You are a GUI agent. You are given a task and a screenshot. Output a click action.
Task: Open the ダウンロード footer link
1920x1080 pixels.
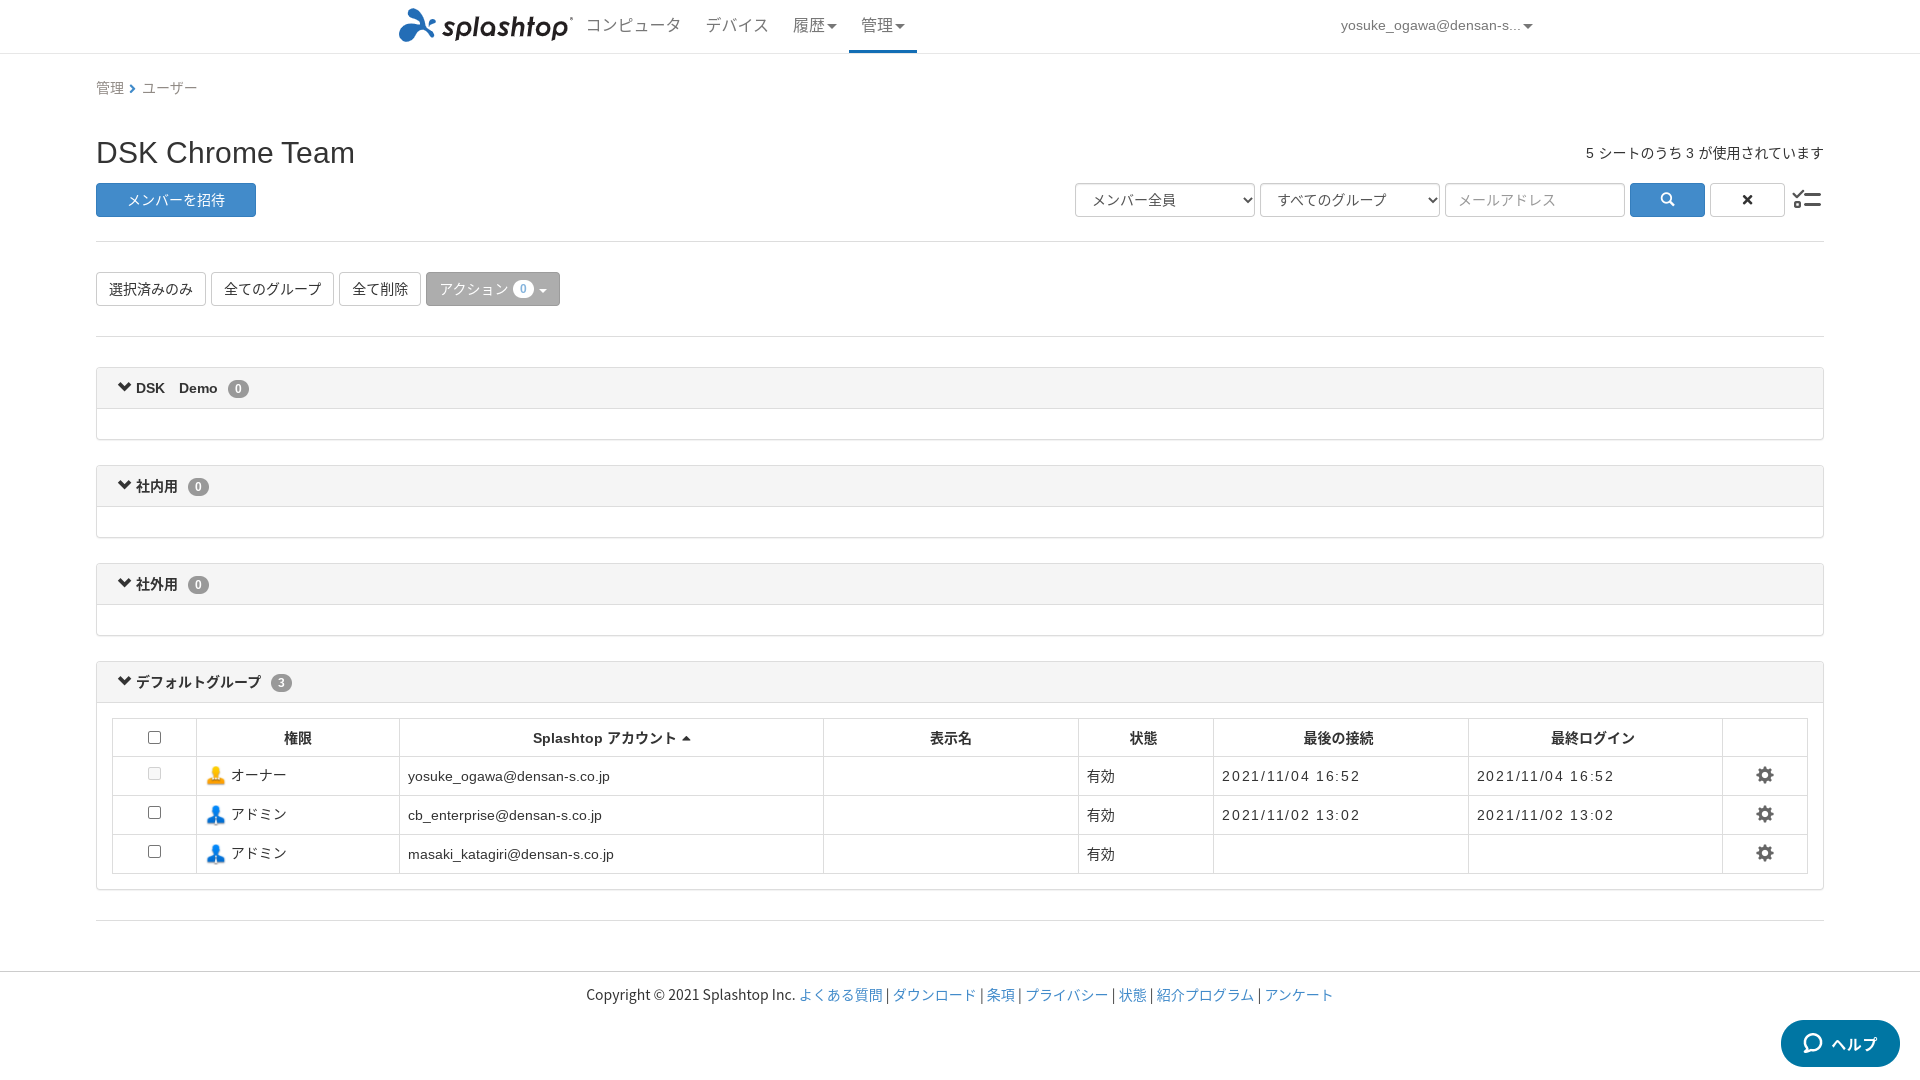pyautogui.click(x=934, y=995)
